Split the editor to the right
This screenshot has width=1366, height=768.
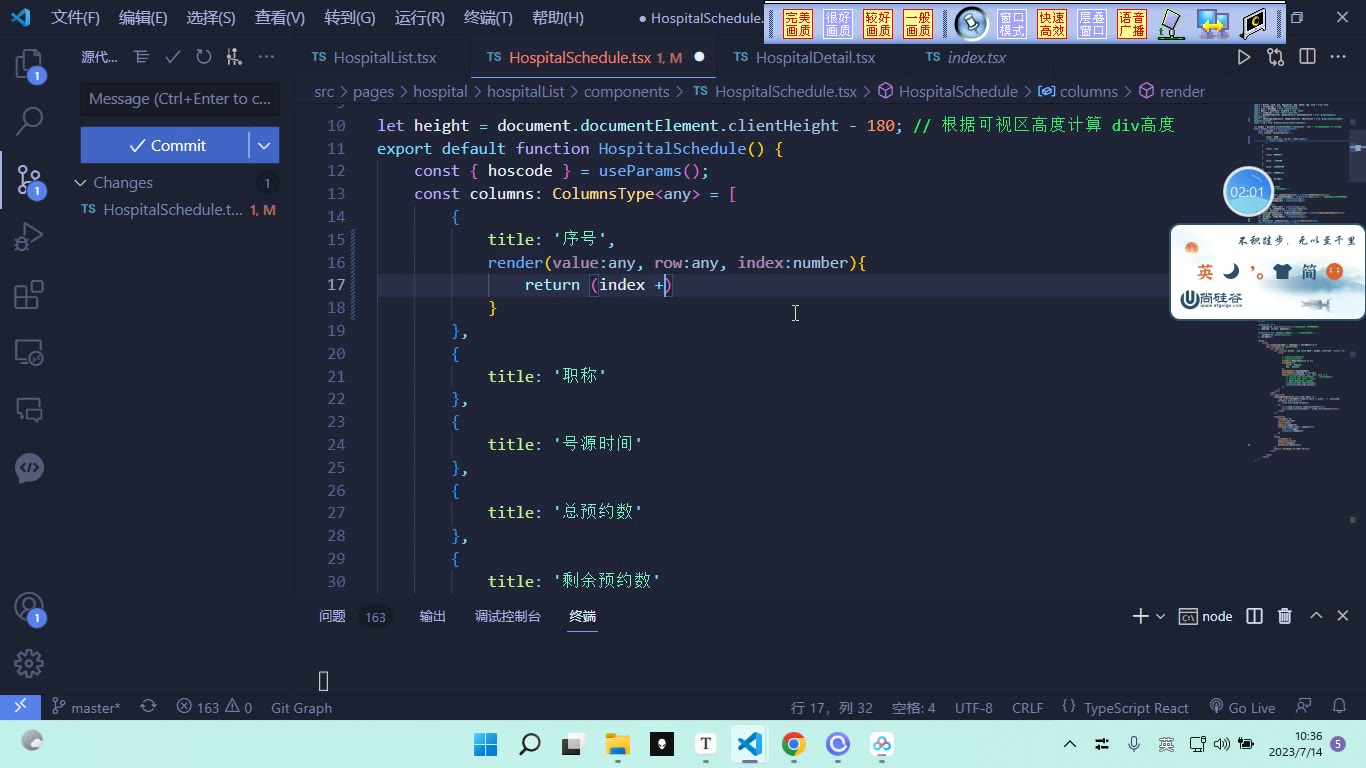(1307, 57)
